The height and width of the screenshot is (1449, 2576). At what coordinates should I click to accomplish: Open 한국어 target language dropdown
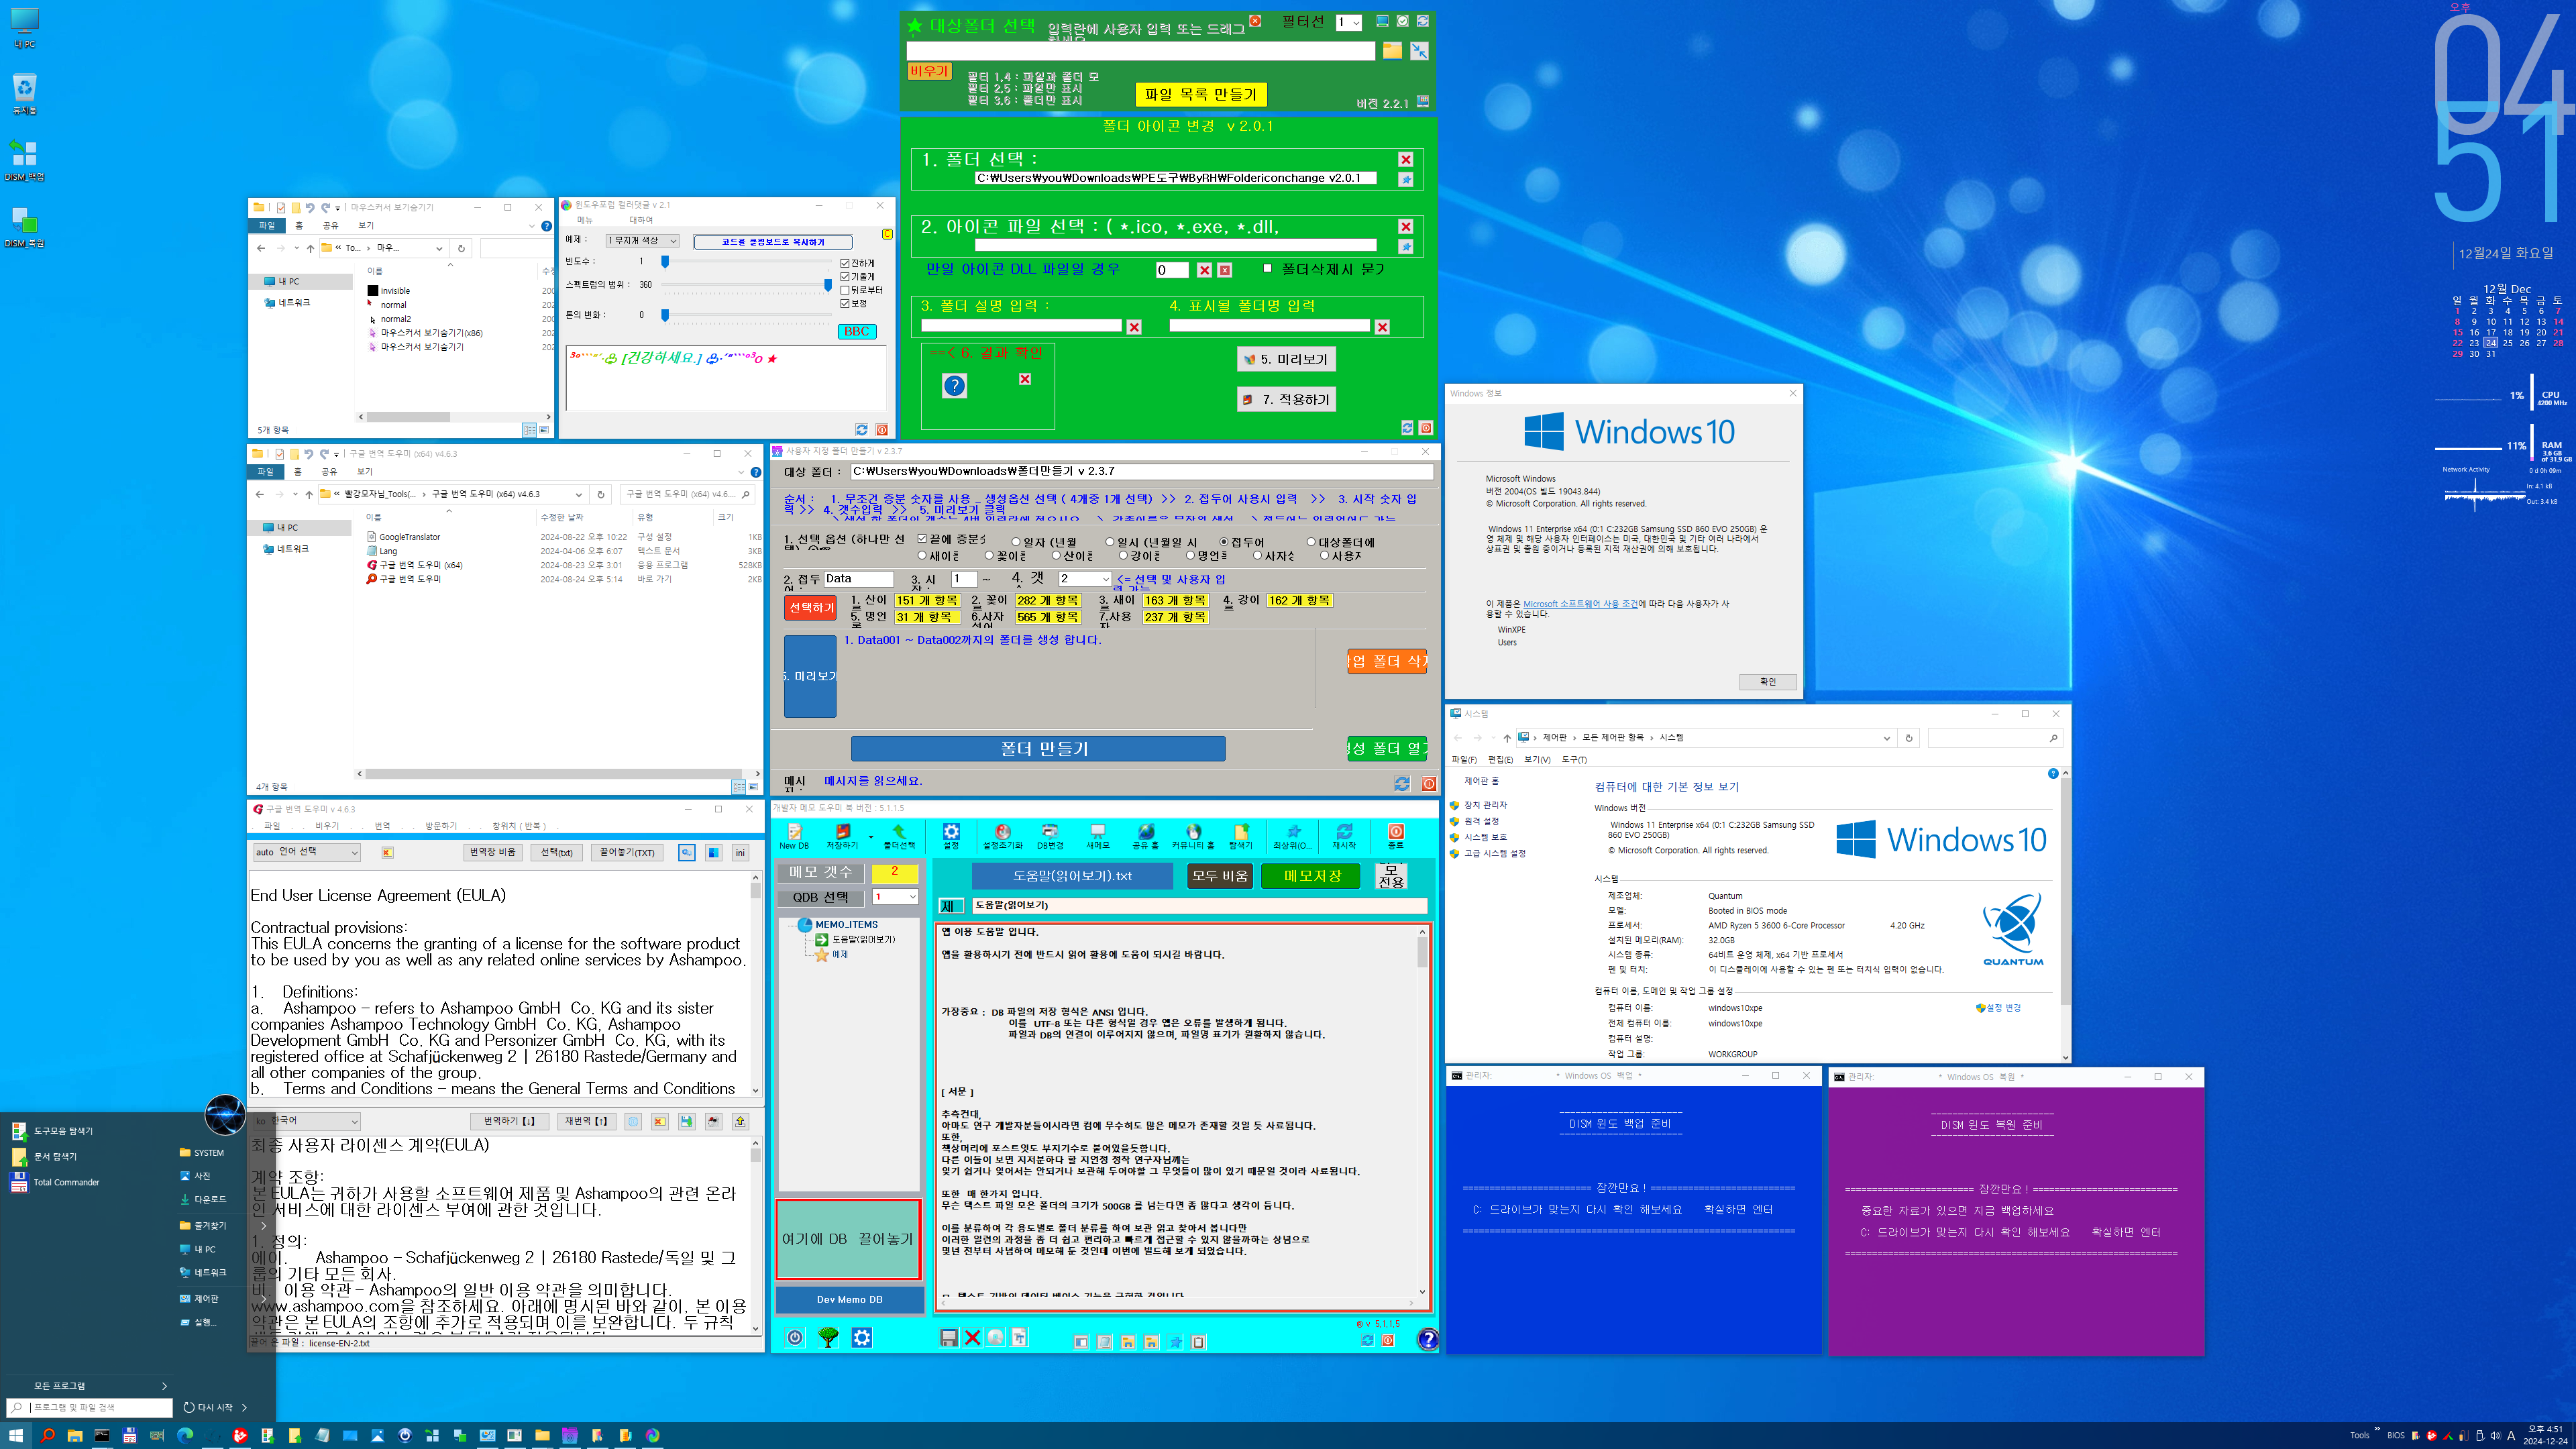(306, 1121)
